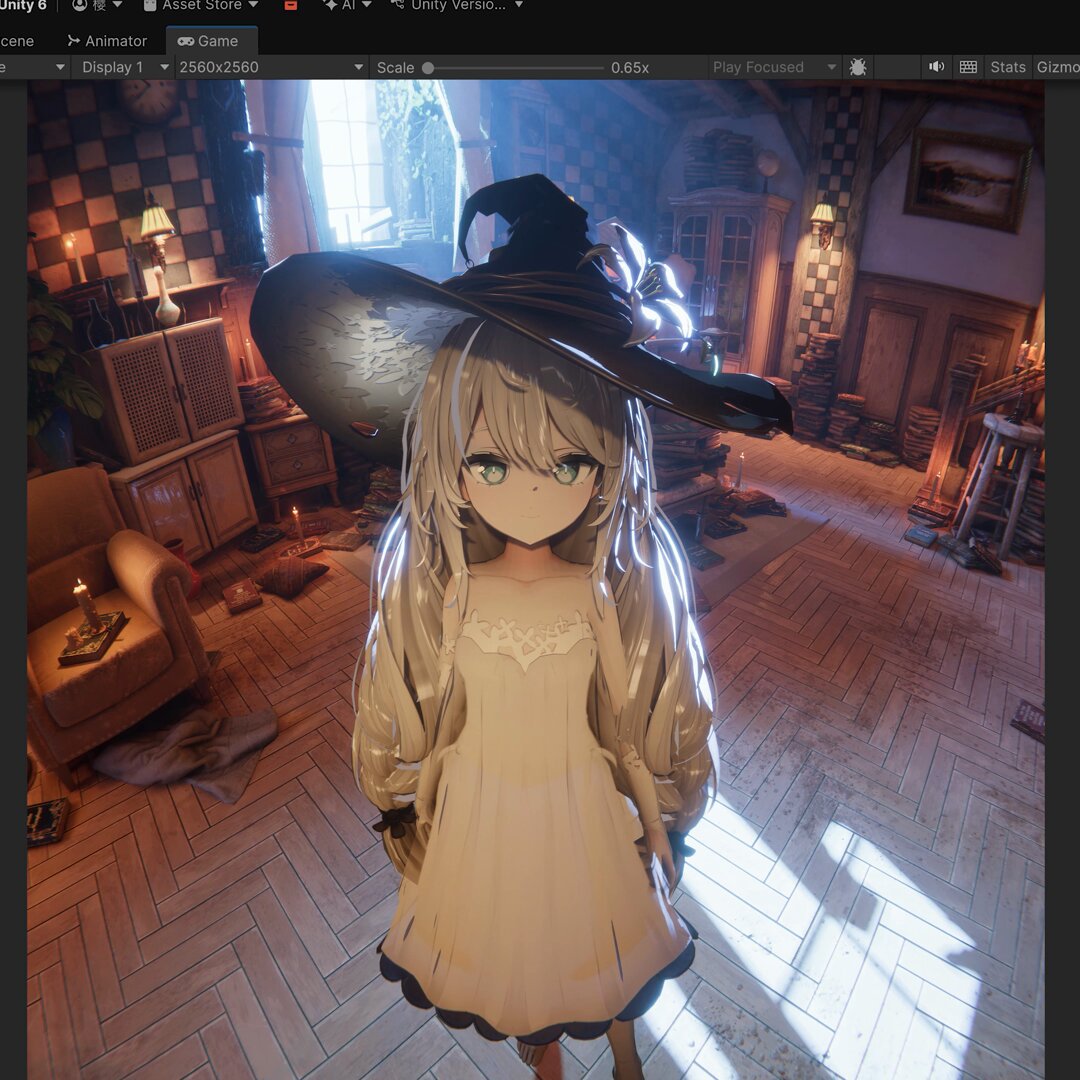Viewport: 1080px width, 1080px height.
Task: Toggle the Stats overlay button
Action: [1008, 68]
